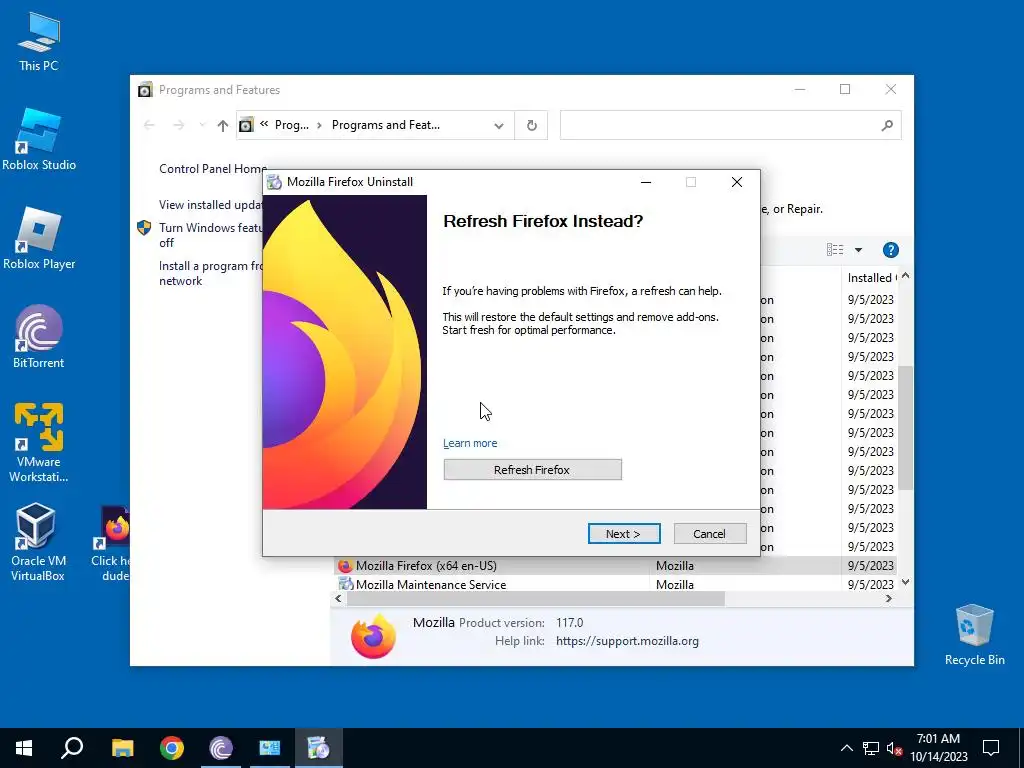The width and height of the screenshot is (1024, 768).
Task: Click Mozilla publisher cell of Firefox row
Action: [x=675, y=566]
